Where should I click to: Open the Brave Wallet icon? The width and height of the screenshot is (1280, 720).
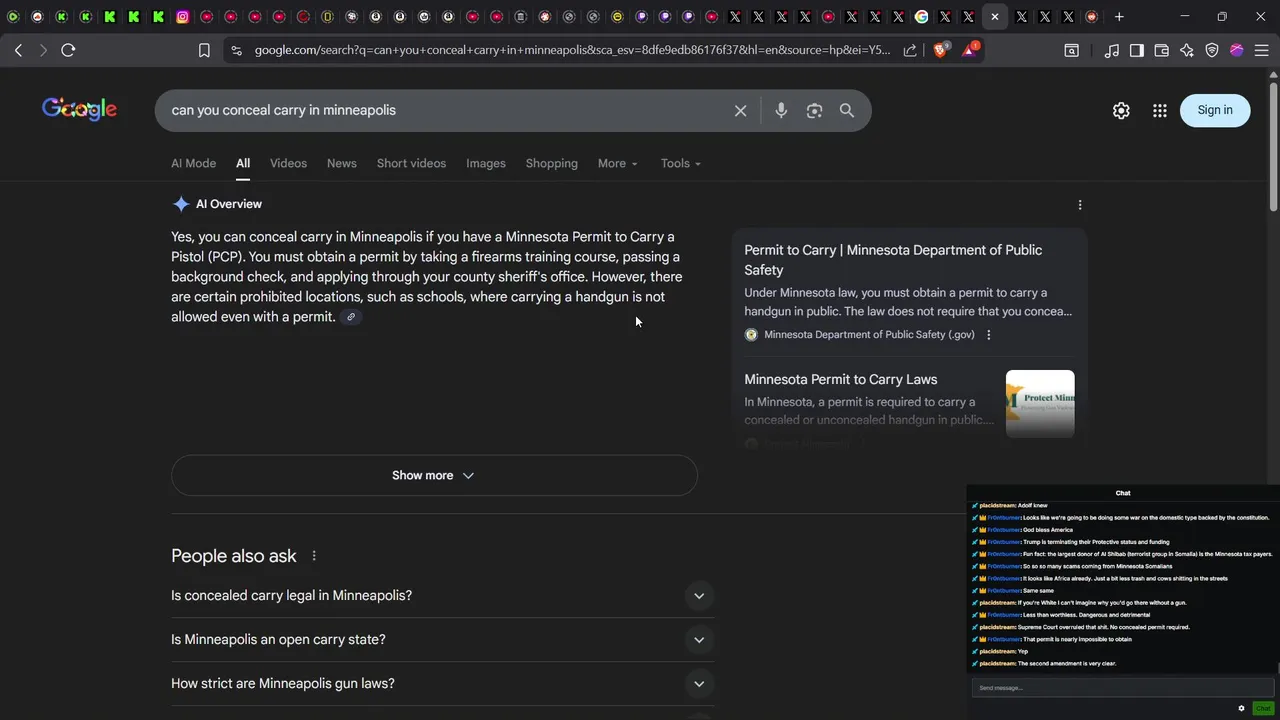click(x=1162, y=50)
